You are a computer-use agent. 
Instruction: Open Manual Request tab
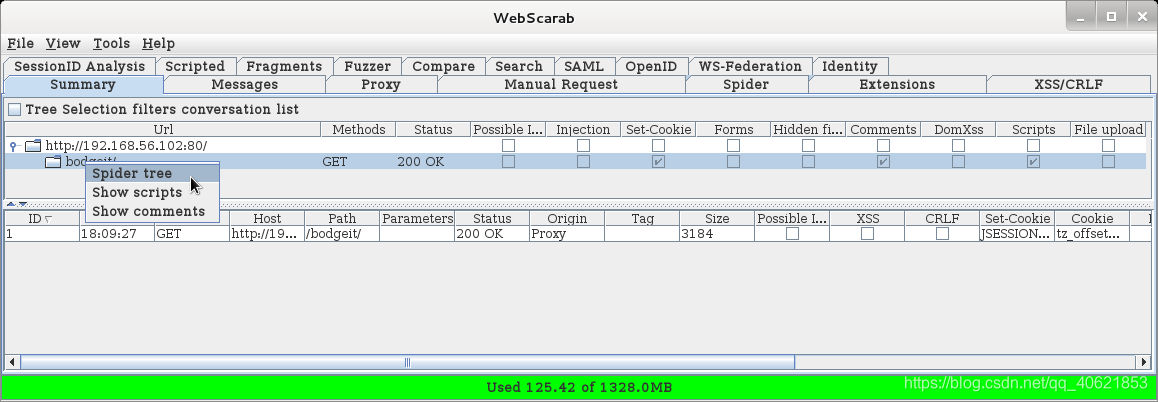[x=561, y=84]
